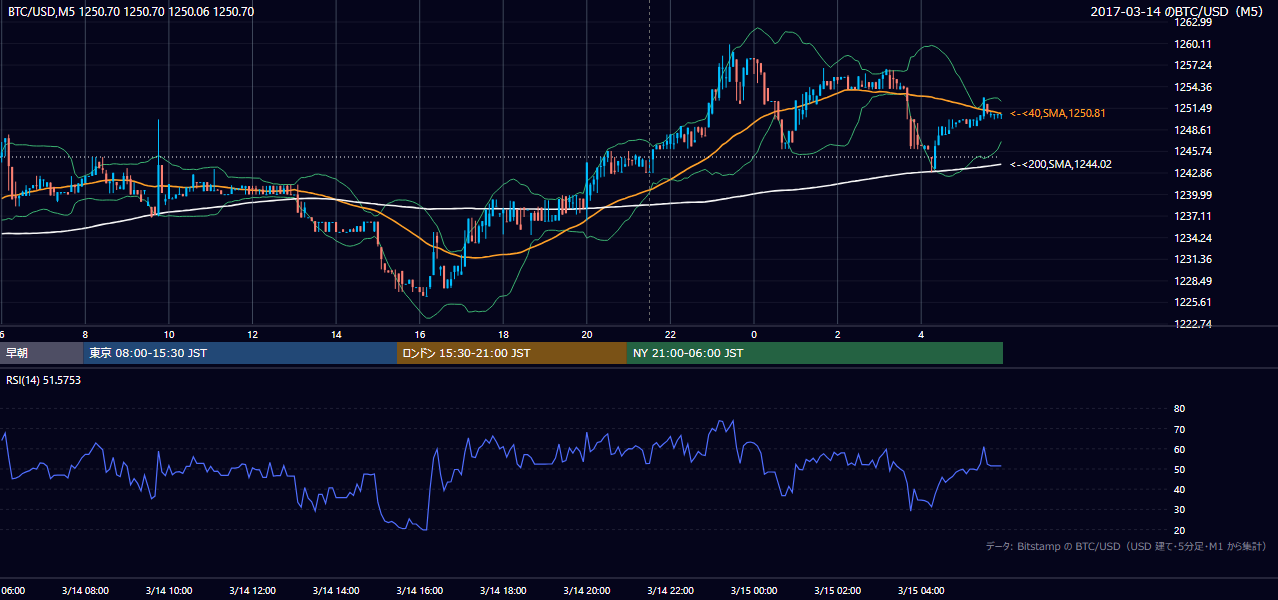
Task: Click hour tick 10 under price chart
Action: 169,335
